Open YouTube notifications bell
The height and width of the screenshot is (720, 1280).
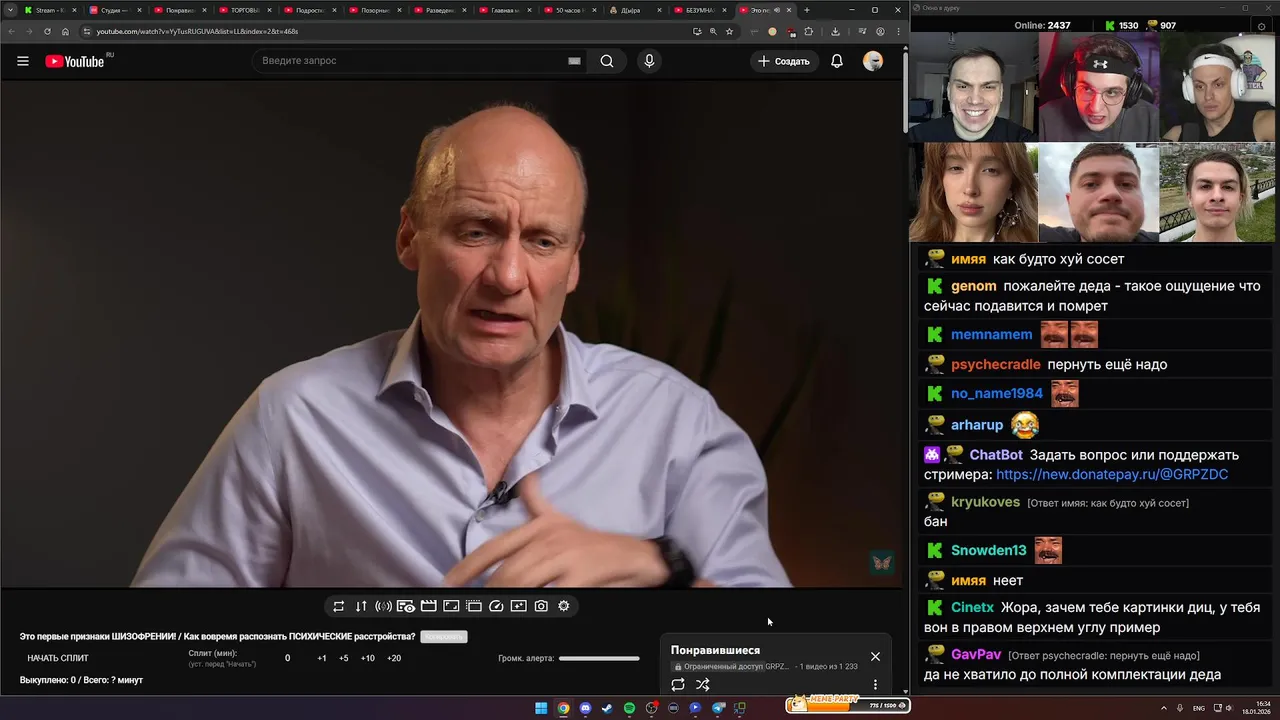click(837, 61)
